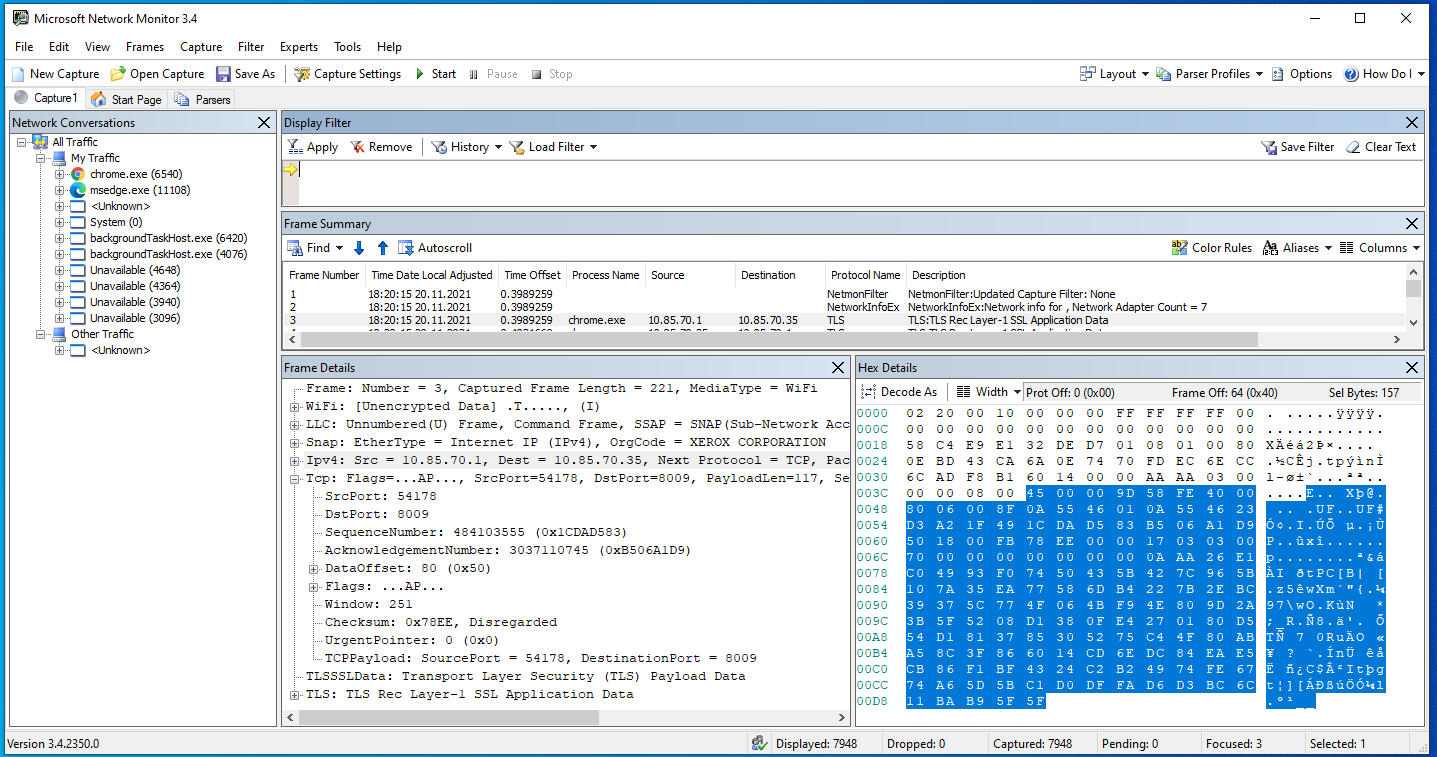Click the Save As disk icon

222,74
